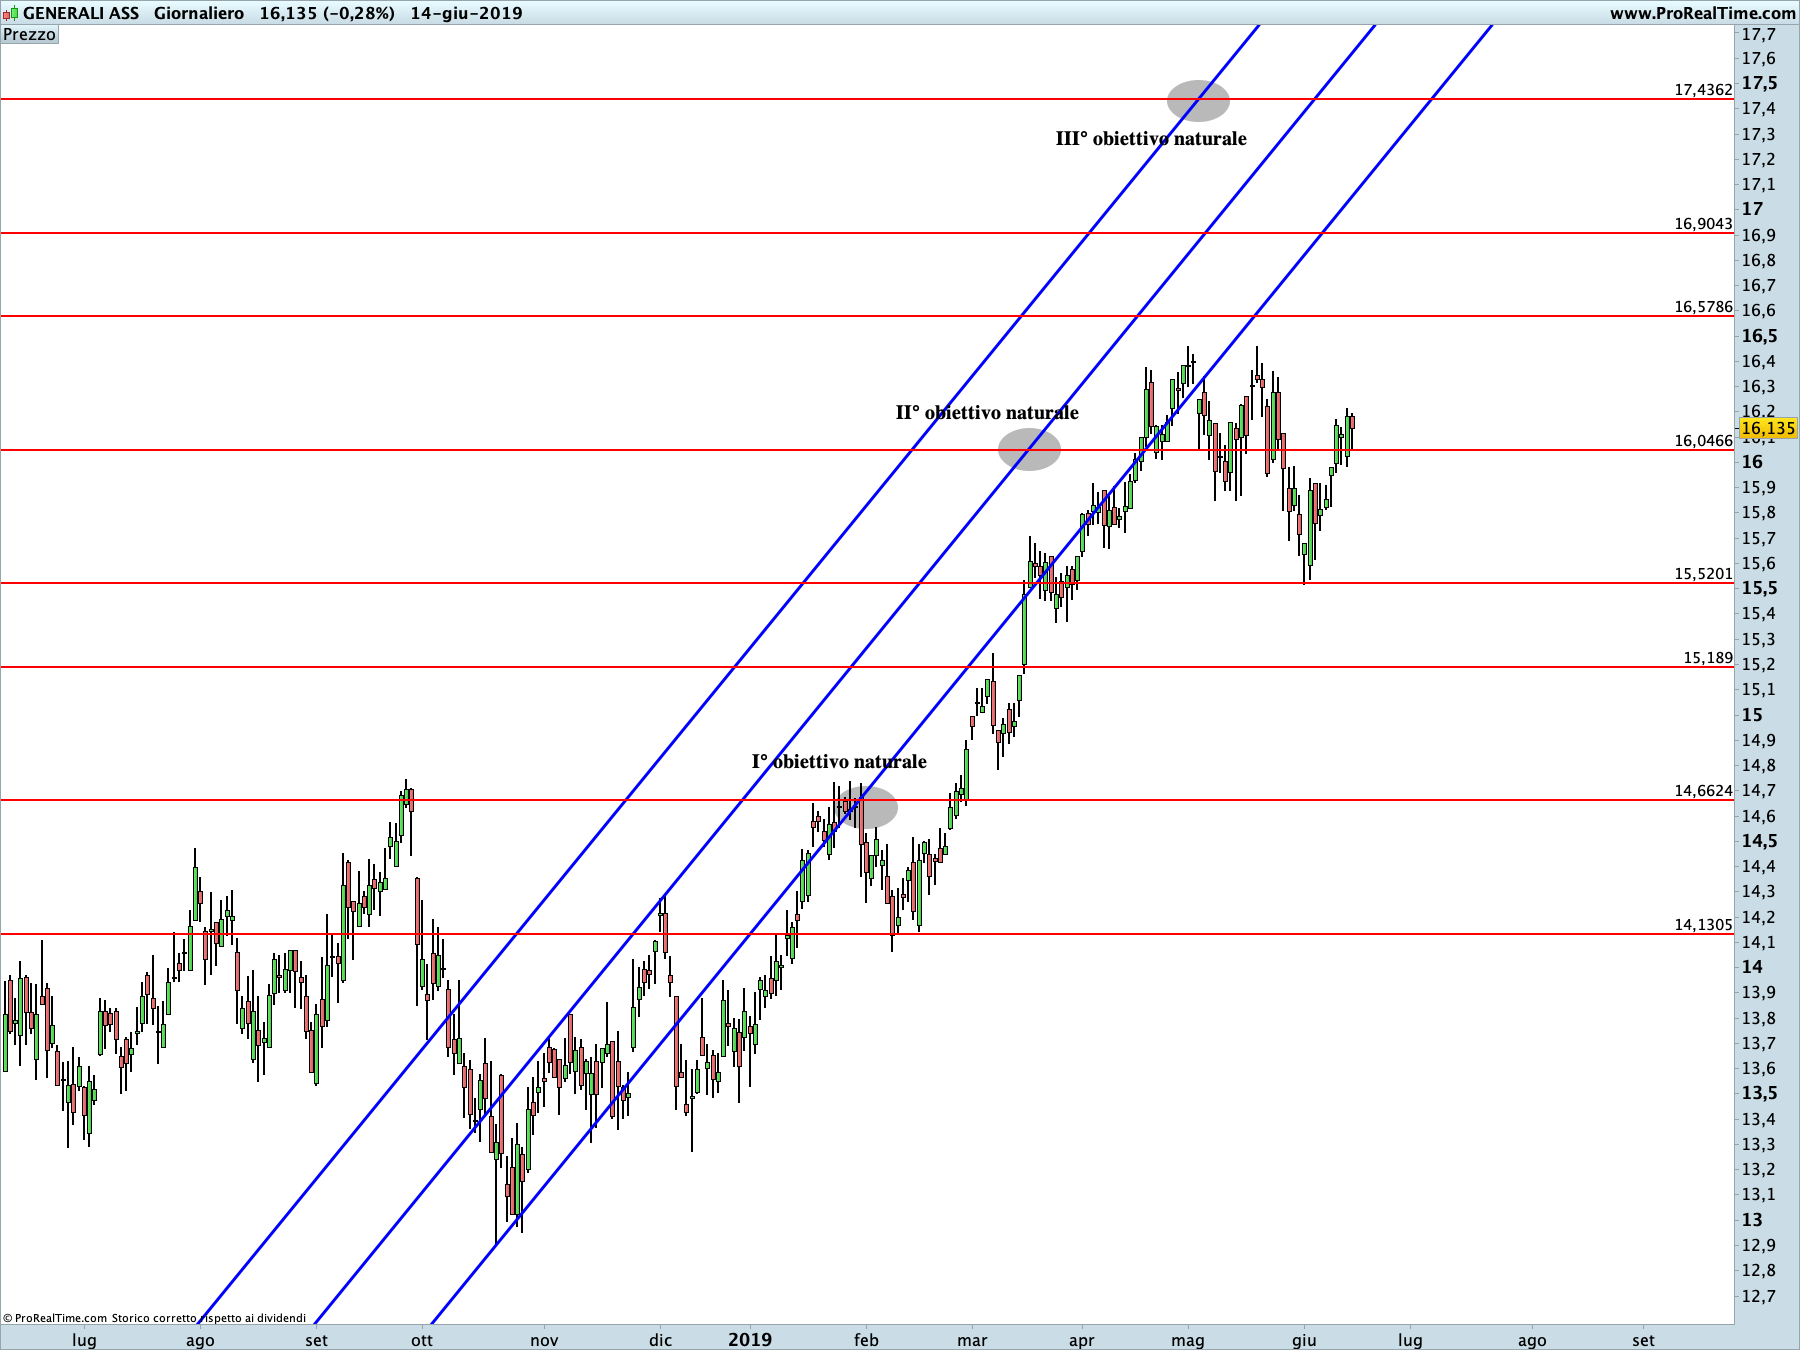Click the candlestick chart icon beside GENERALI ASS
This screenshot has width=1800, height=1350.
10,13
